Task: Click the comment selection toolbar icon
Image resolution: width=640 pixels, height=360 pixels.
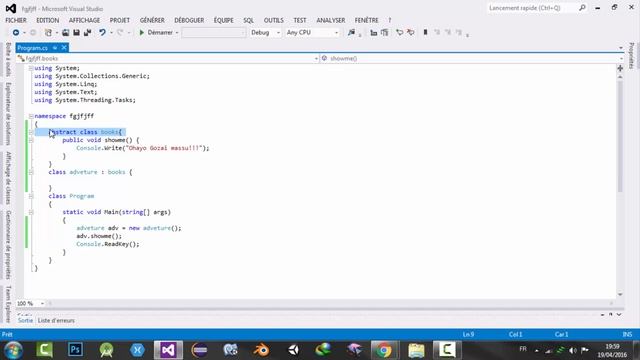Action: tap(400, 32)
